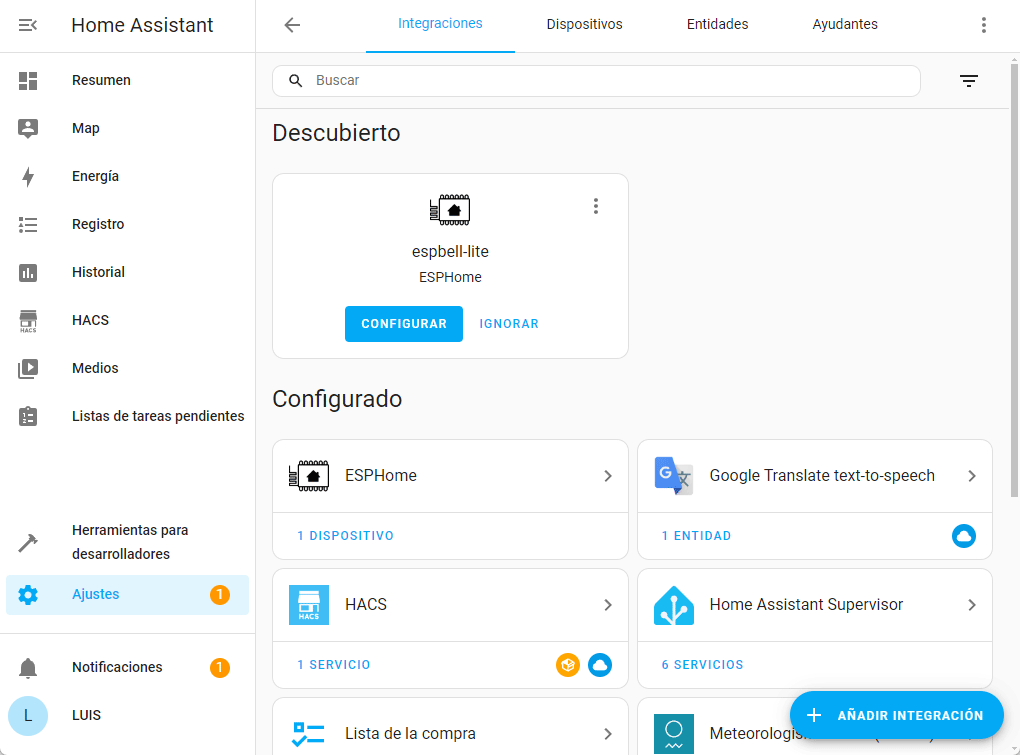Ignore the discovered espbell-lite device
The width and height of the screenshot is (1020, 755).
(509, 324)
